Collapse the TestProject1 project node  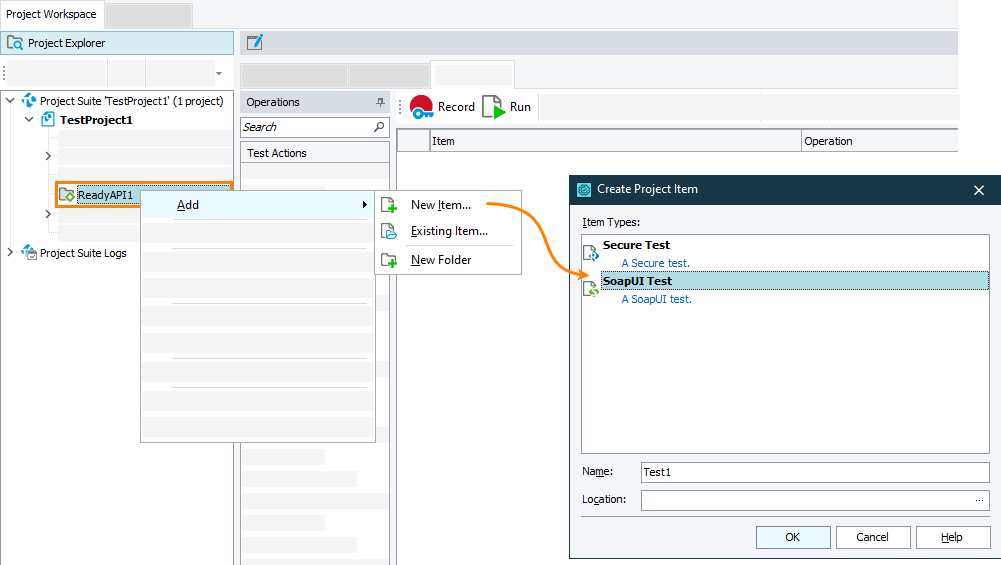tap(29, 120)
